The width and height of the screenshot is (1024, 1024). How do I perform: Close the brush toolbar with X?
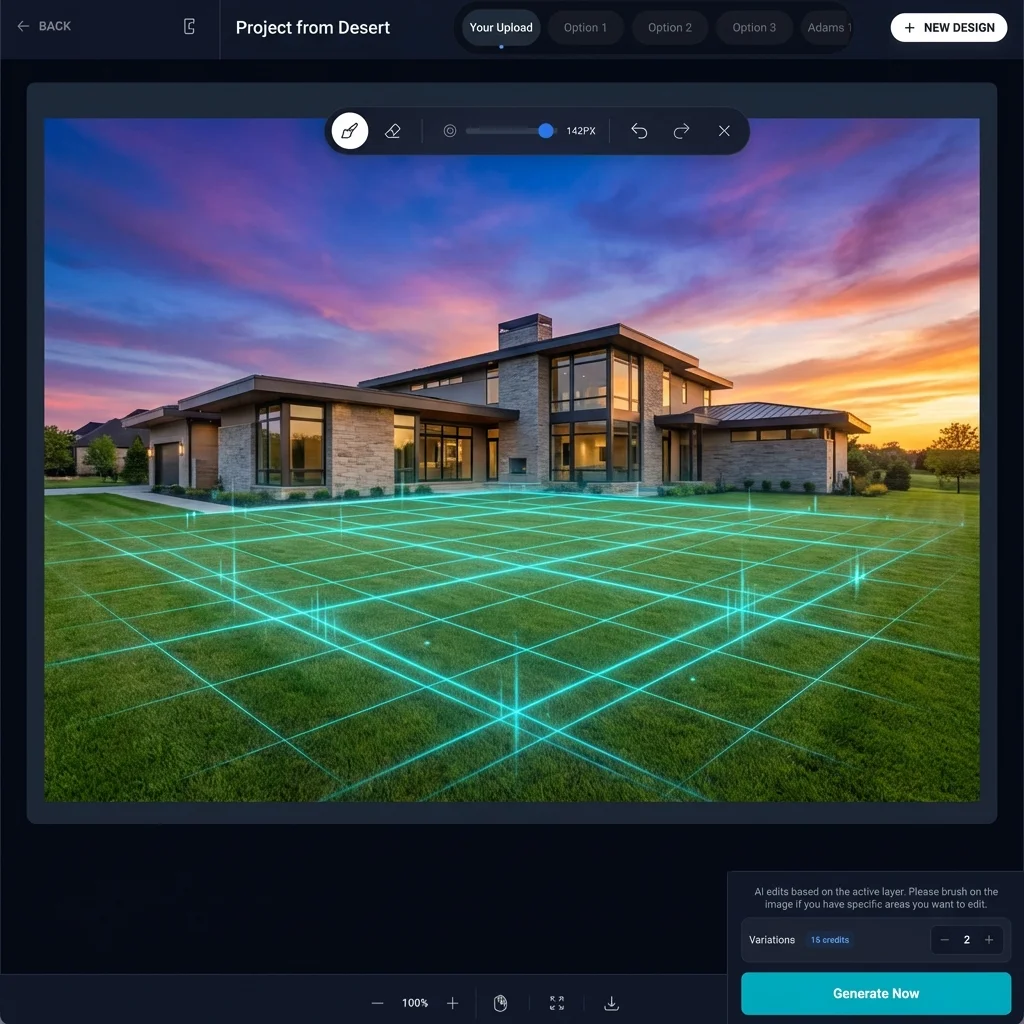(724, 131)
